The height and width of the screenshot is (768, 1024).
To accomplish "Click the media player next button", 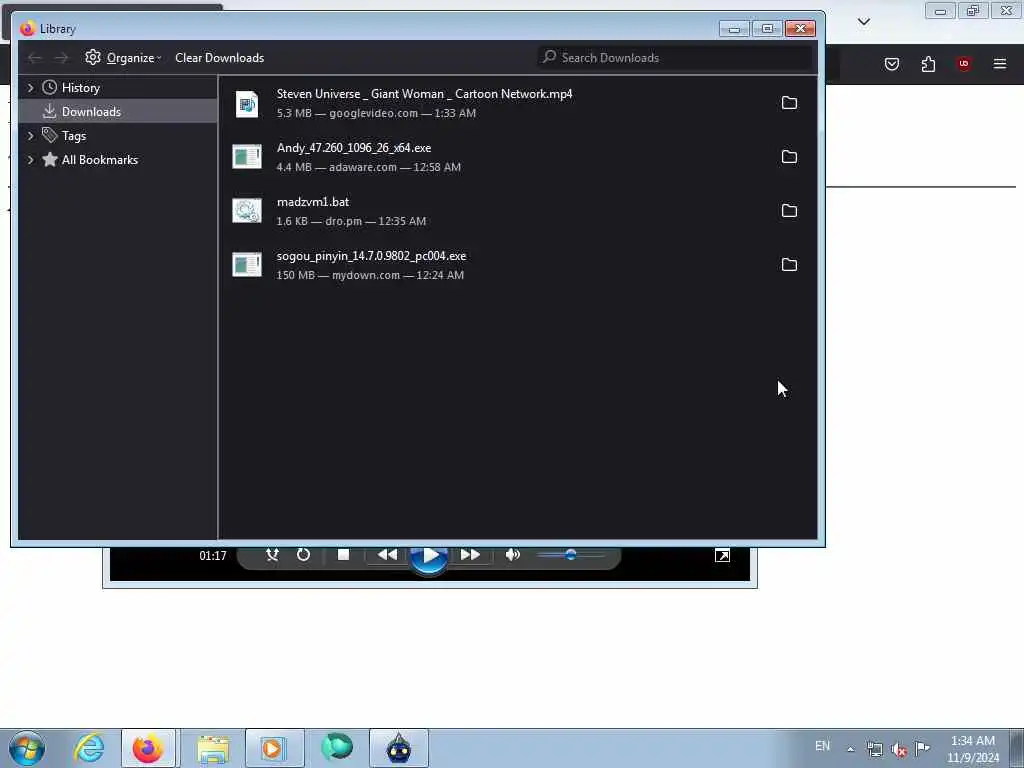I will (470, 555).
